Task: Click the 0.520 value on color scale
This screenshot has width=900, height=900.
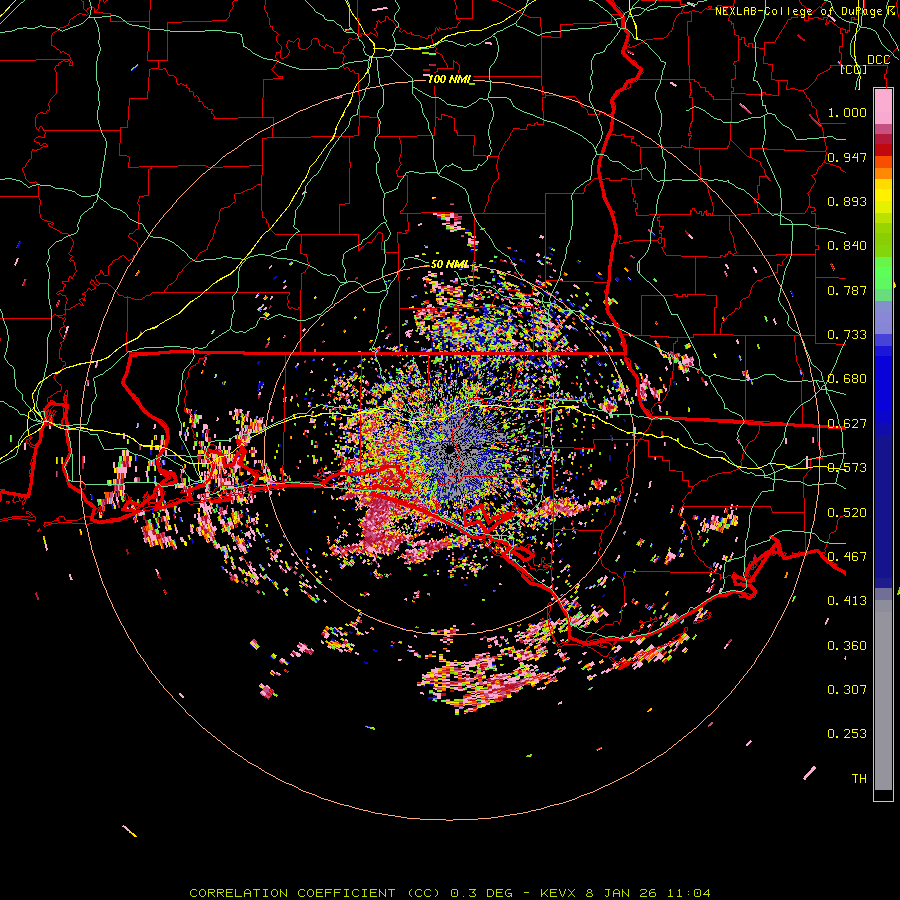Action: tap(847, 513)
